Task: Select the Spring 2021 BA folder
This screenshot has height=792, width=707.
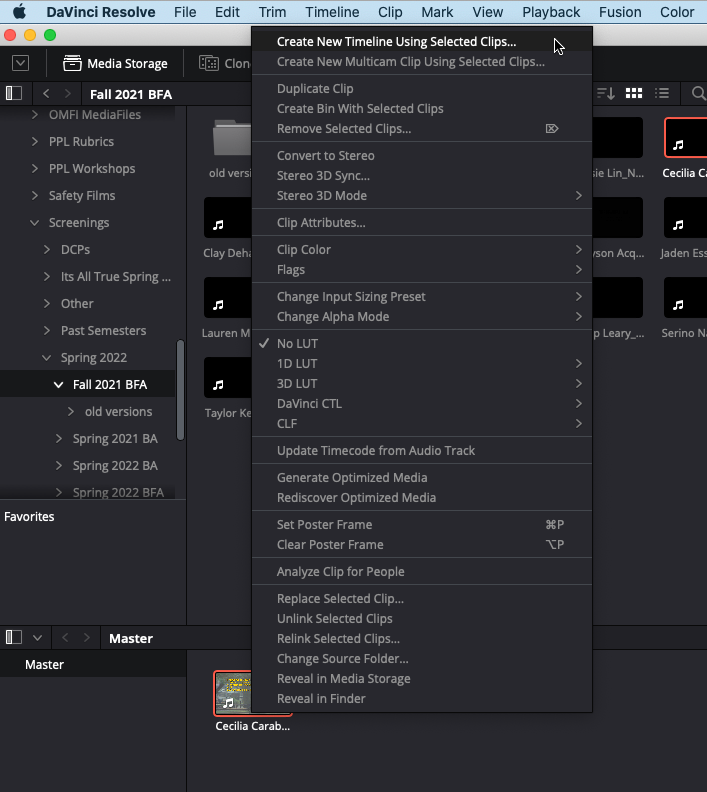Action: pos(115,438)
